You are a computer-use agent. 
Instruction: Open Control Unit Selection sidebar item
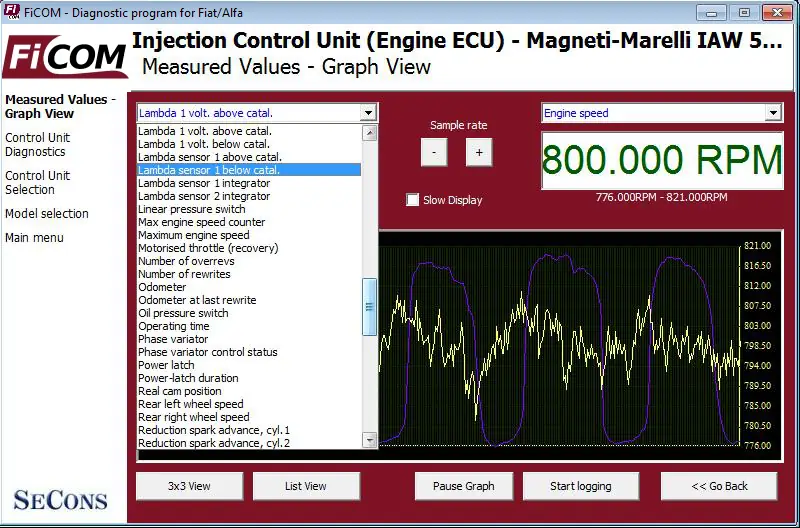click(37, 183)
